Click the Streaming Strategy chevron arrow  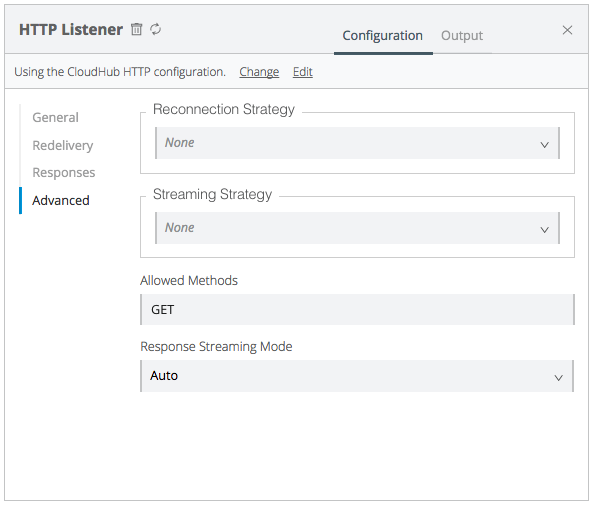click(544, 230)
